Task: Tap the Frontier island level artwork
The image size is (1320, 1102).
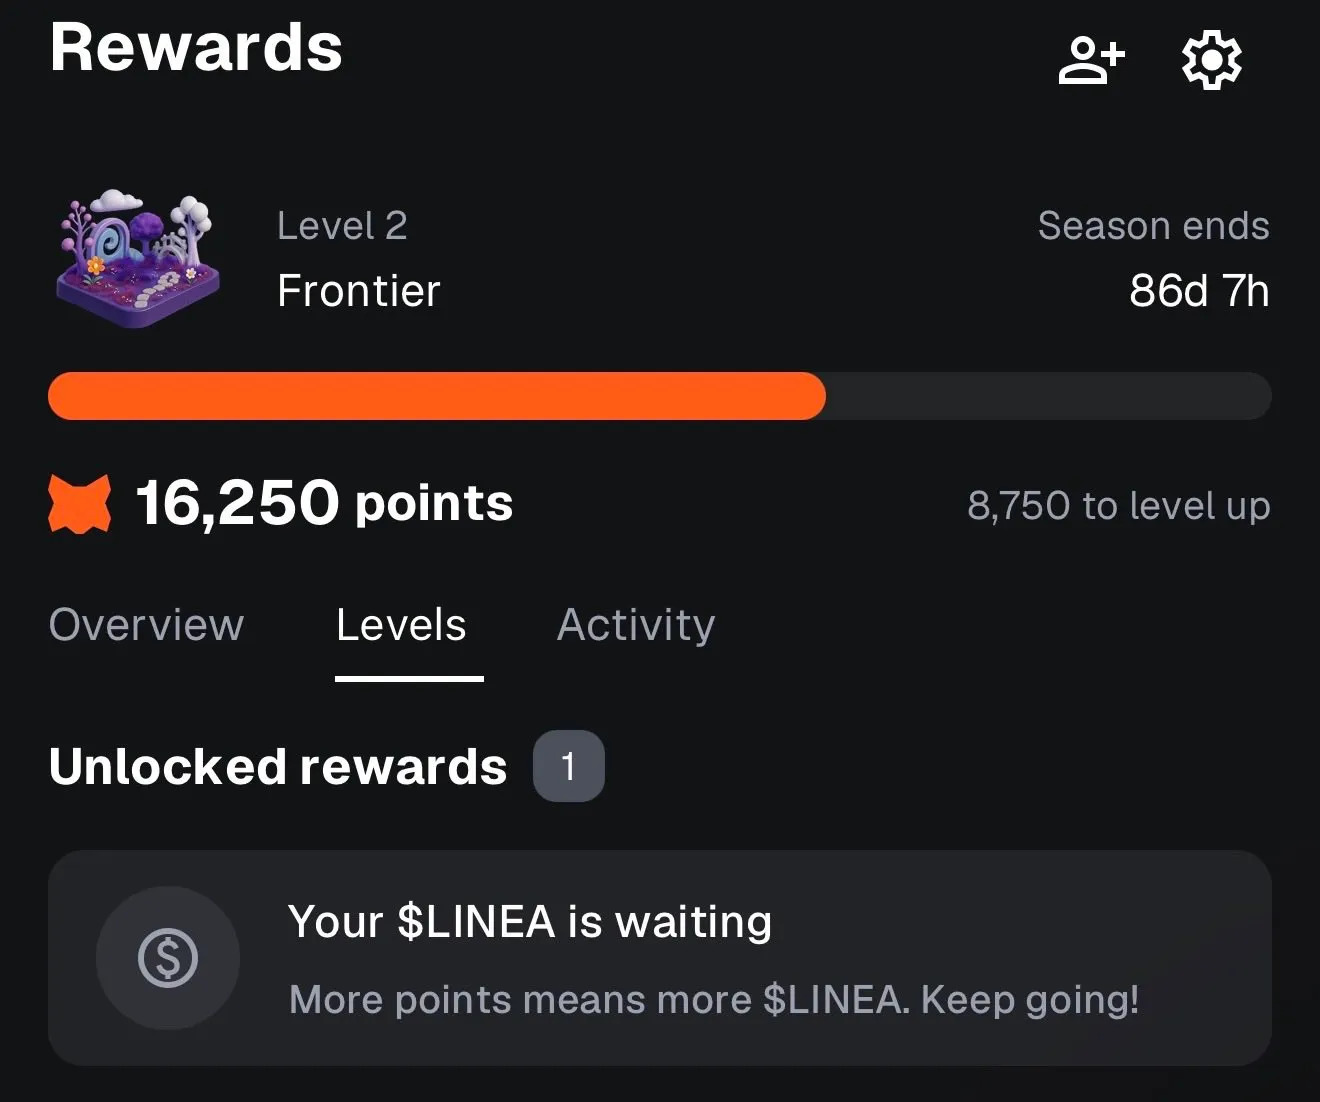Action: pyautogui.click(x=138, y=258)
